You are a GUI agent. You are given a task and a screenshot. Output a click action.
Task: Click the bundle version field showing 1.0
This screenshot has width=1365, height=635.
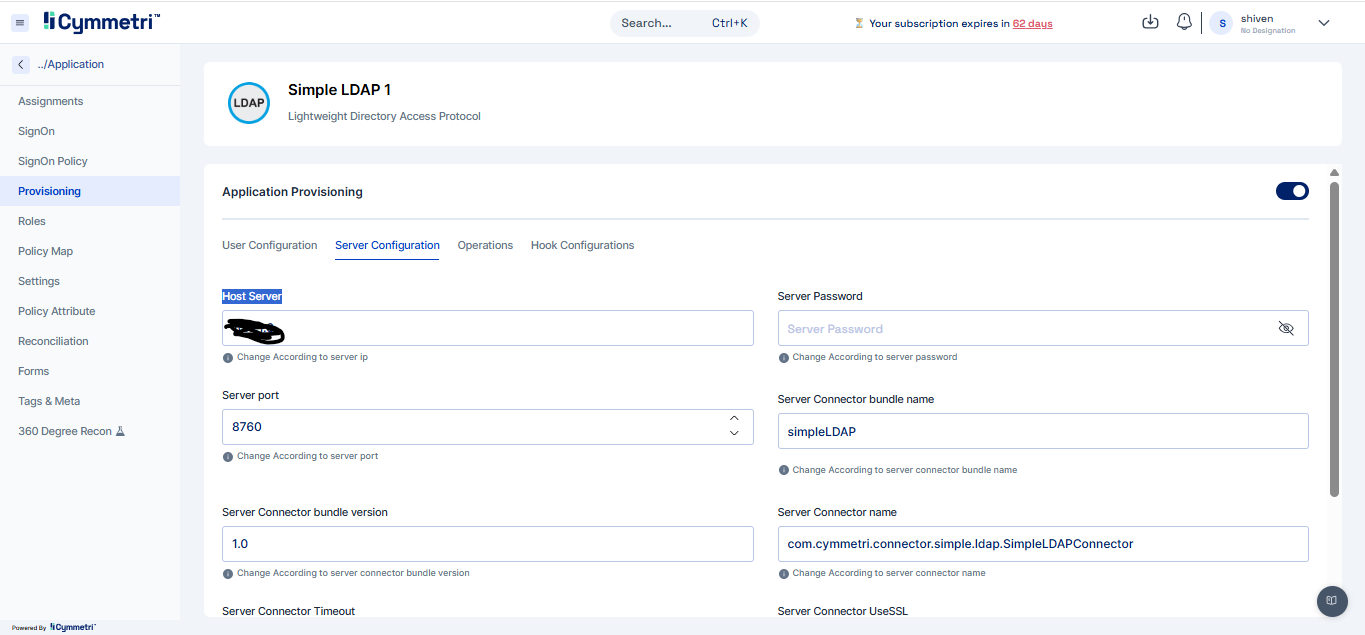click(x=488, y=544)
